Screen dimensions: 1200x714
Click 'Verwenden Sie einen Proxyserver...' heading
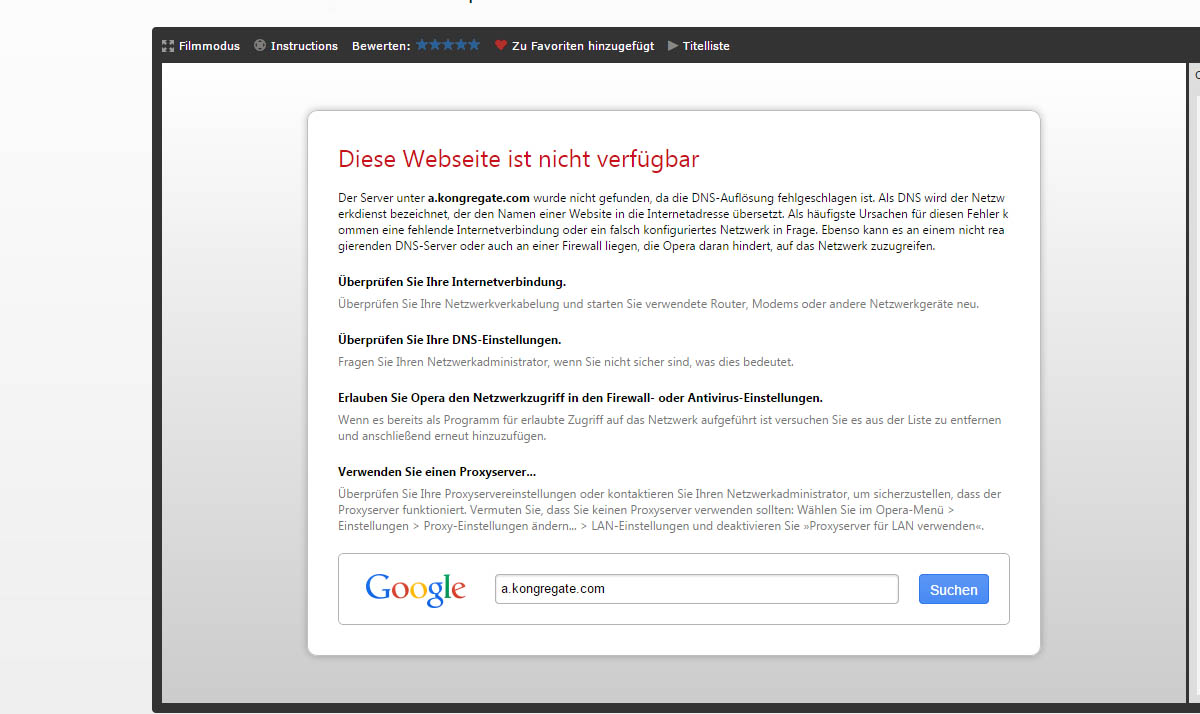[437, 471]
